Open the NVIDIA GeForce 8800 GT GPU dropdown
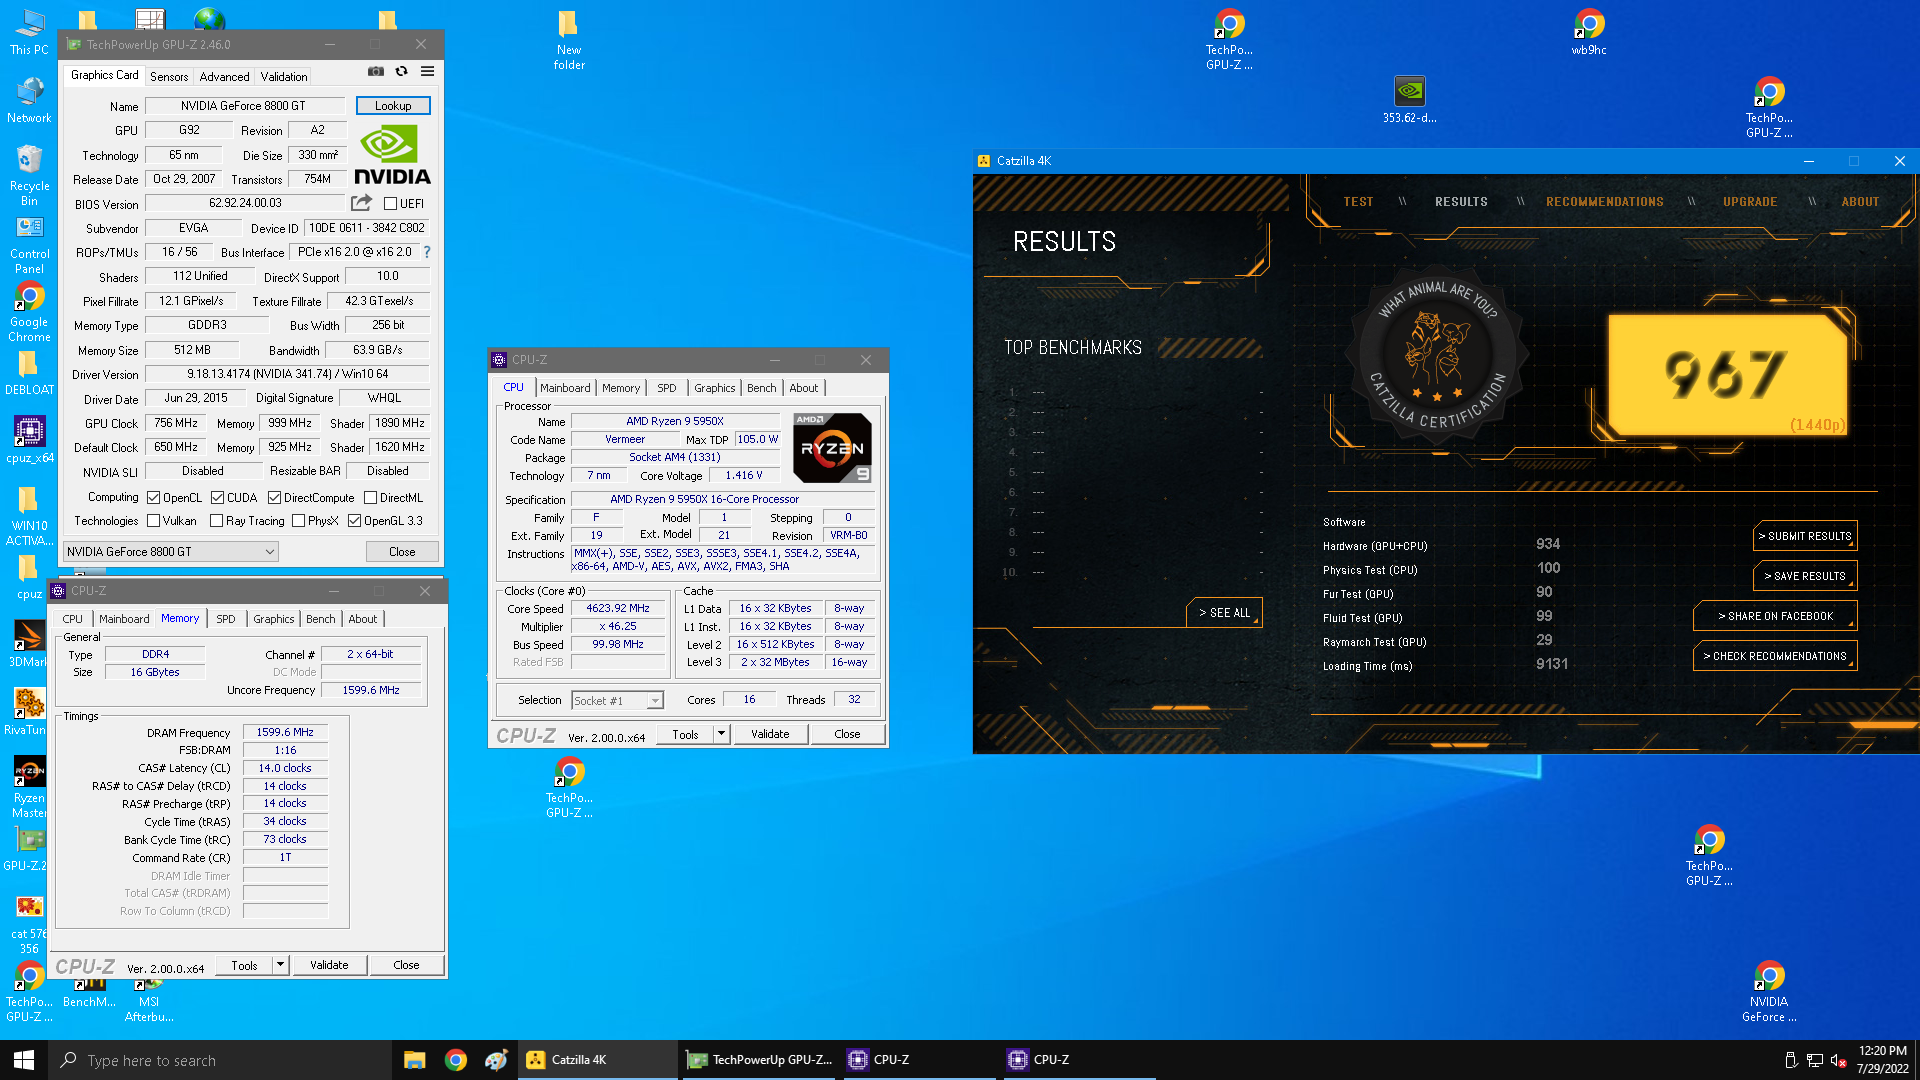The width and height of the screenshot is (1920, 1080). point(170,552)
